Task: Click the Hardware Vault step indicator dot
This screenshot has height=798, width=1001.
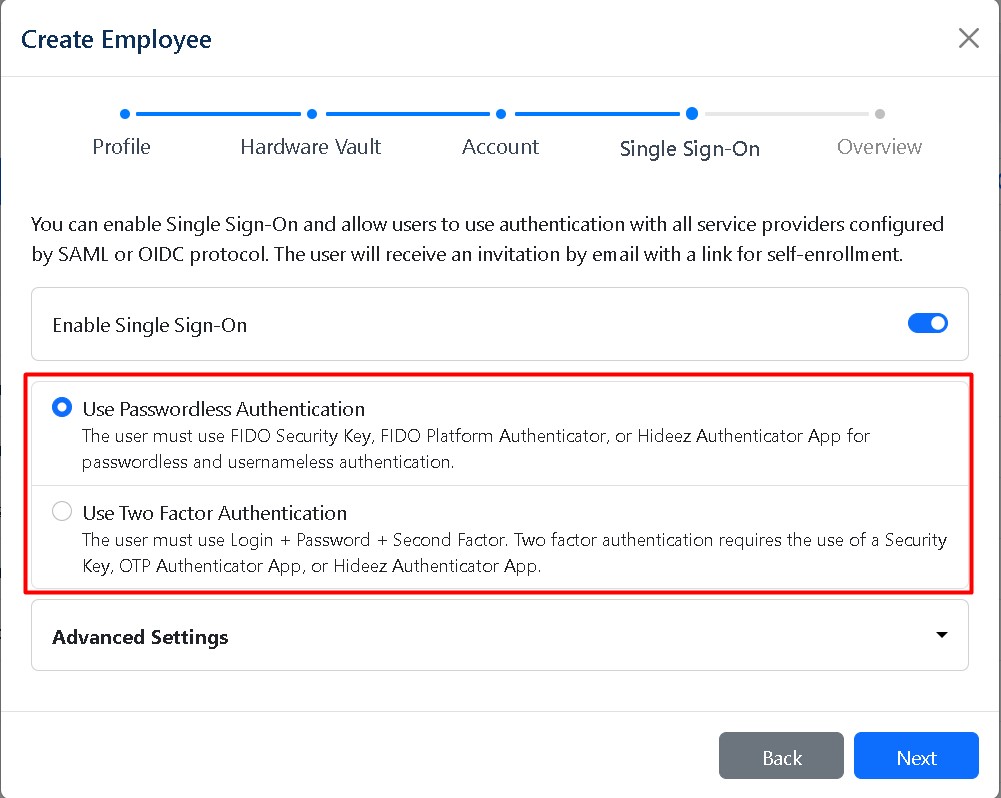Action: [311, 114]
